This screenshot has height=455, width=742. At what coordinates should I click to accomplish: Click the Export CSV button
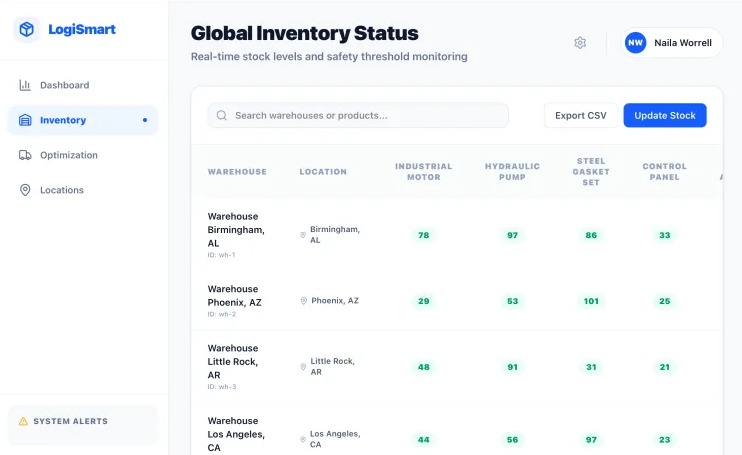(581, 115)
